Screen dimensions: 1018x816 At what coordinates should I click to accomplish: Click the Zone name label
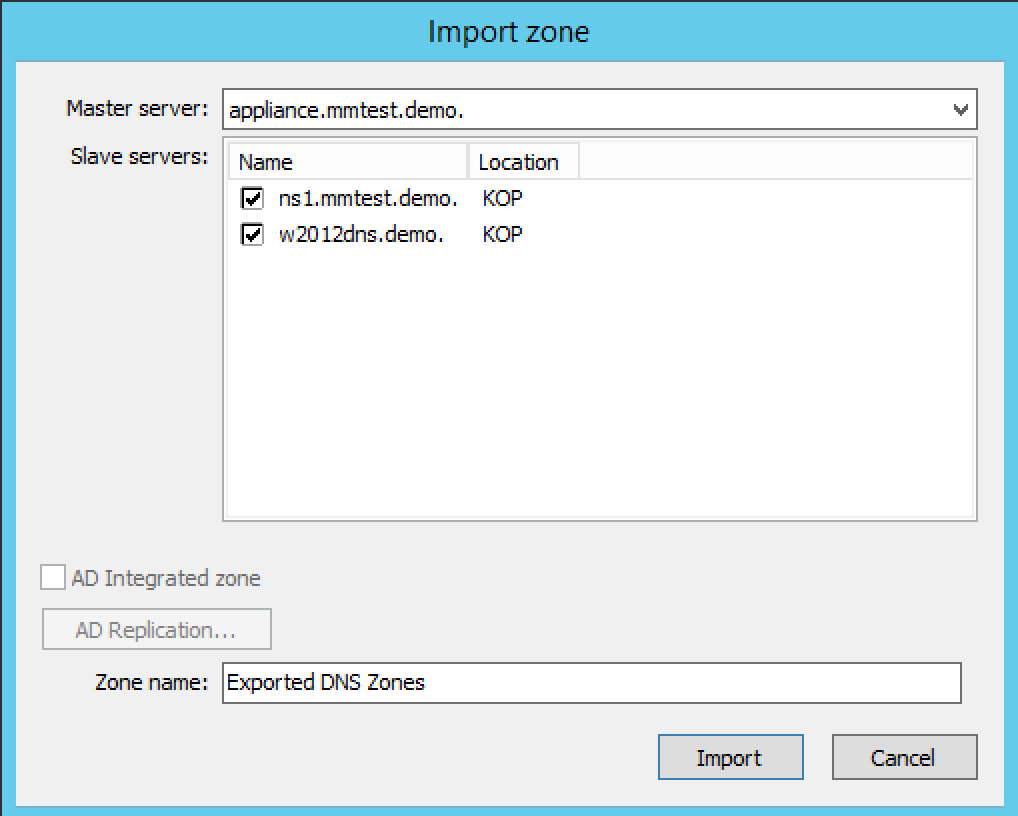(x=151, y=683)
